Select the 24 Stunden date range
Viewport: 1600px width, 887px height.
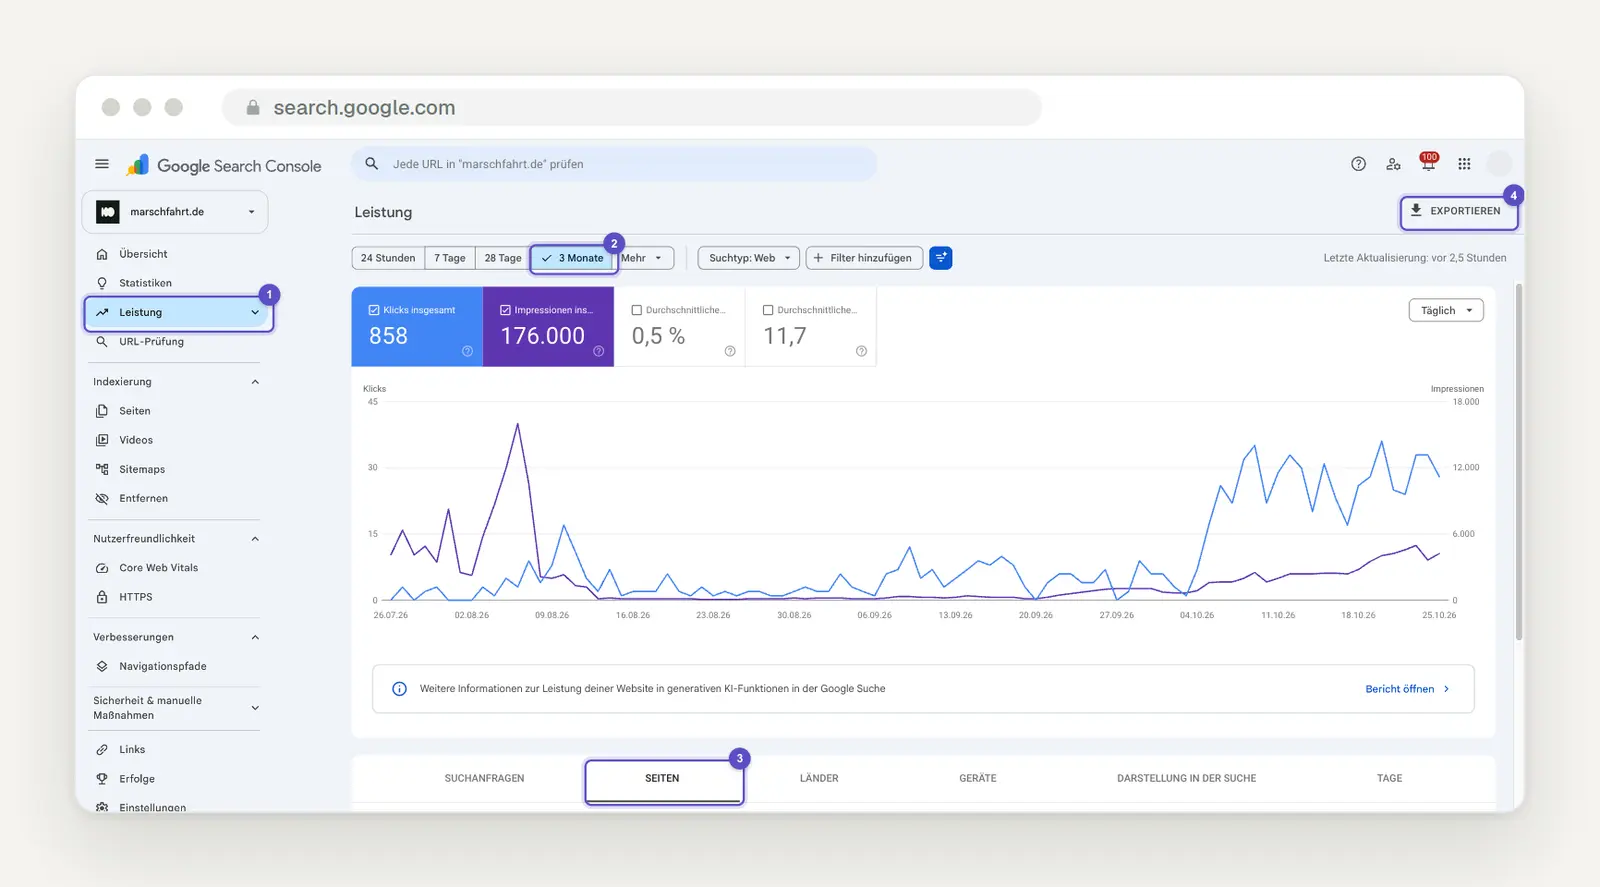pos(388,258)
